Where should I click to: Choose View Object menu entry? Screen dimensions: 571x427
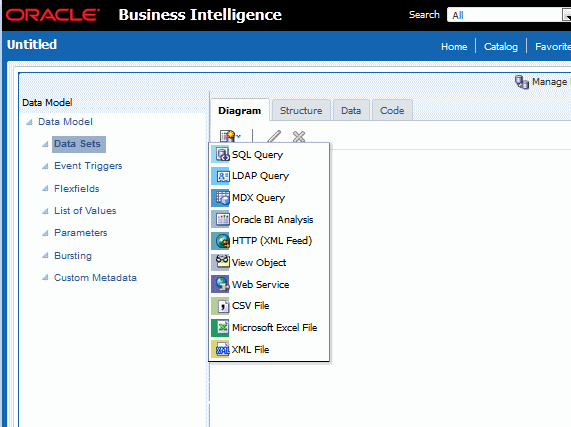click(x=269, y=262)
